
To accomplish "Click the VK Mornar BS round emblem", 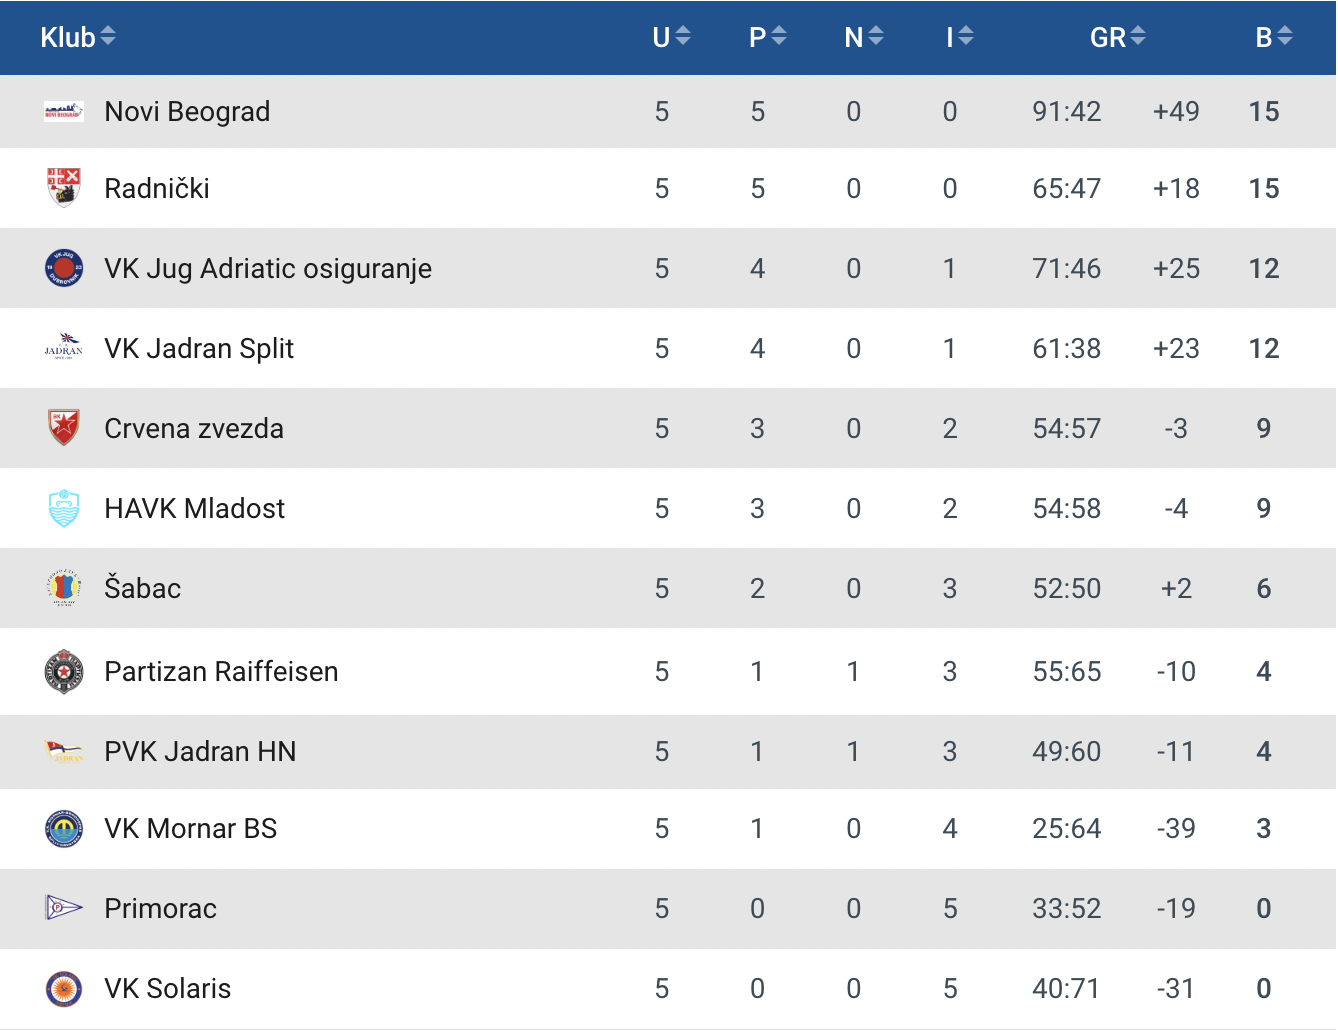I will (x=64, y=829).
